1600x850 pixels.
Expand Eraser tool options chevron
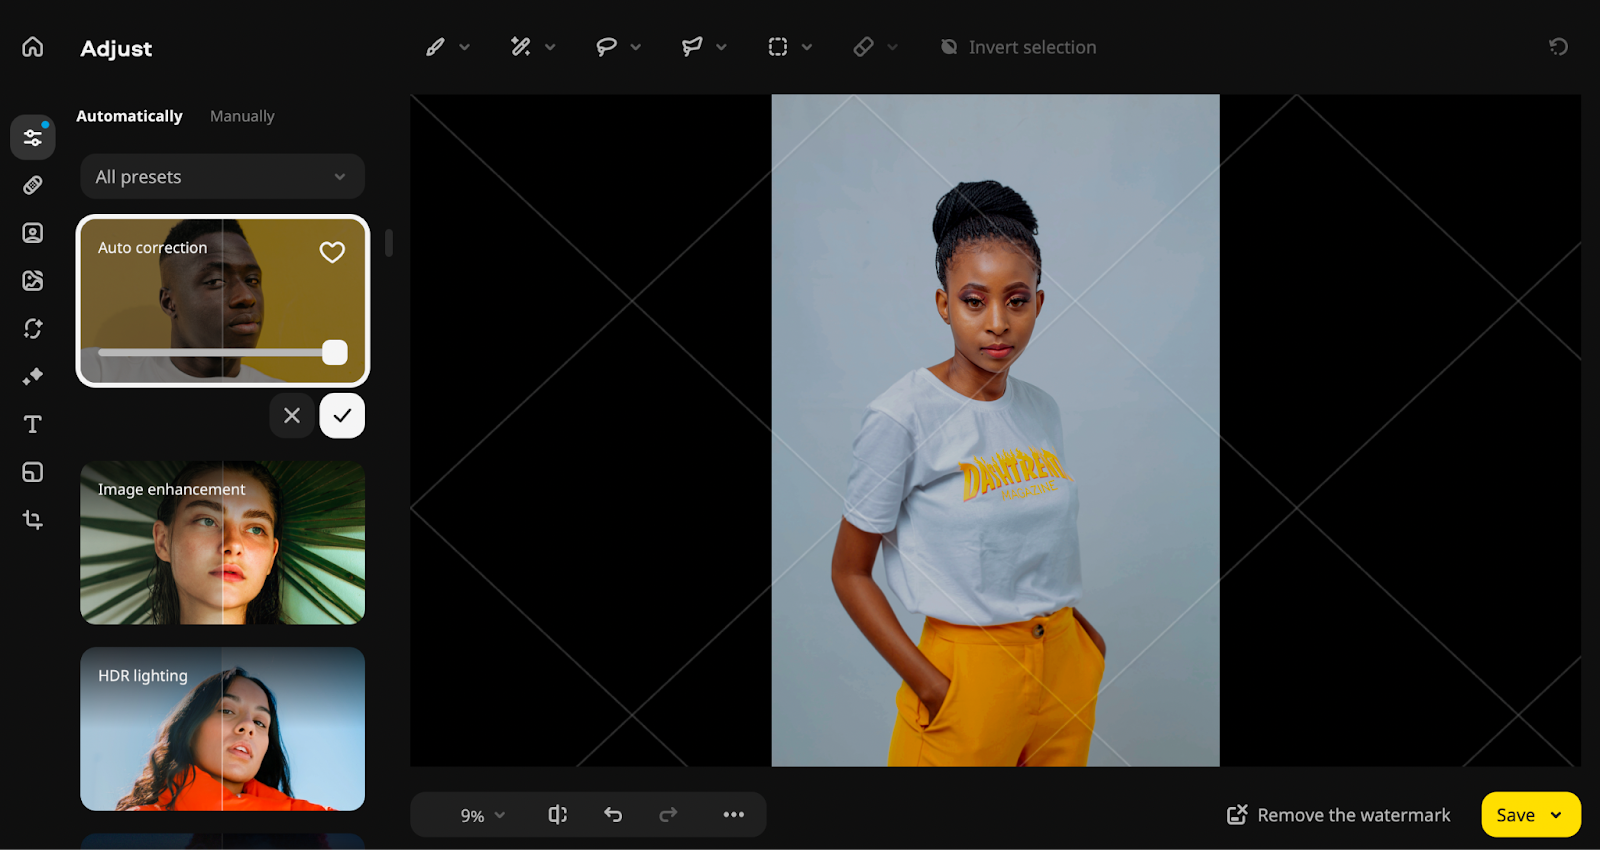pyautogui.click(x=893, y=47)
